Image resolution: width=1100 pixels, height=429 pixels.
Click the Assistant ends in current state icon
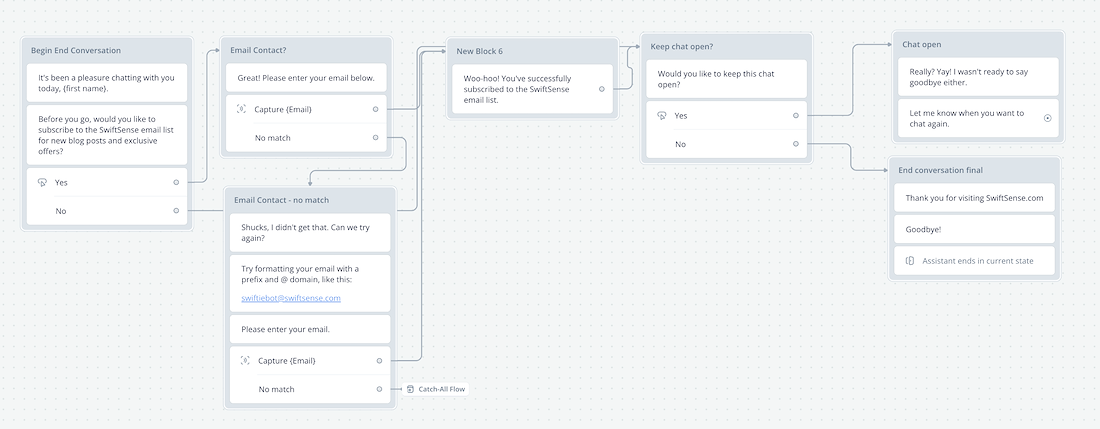910,261
